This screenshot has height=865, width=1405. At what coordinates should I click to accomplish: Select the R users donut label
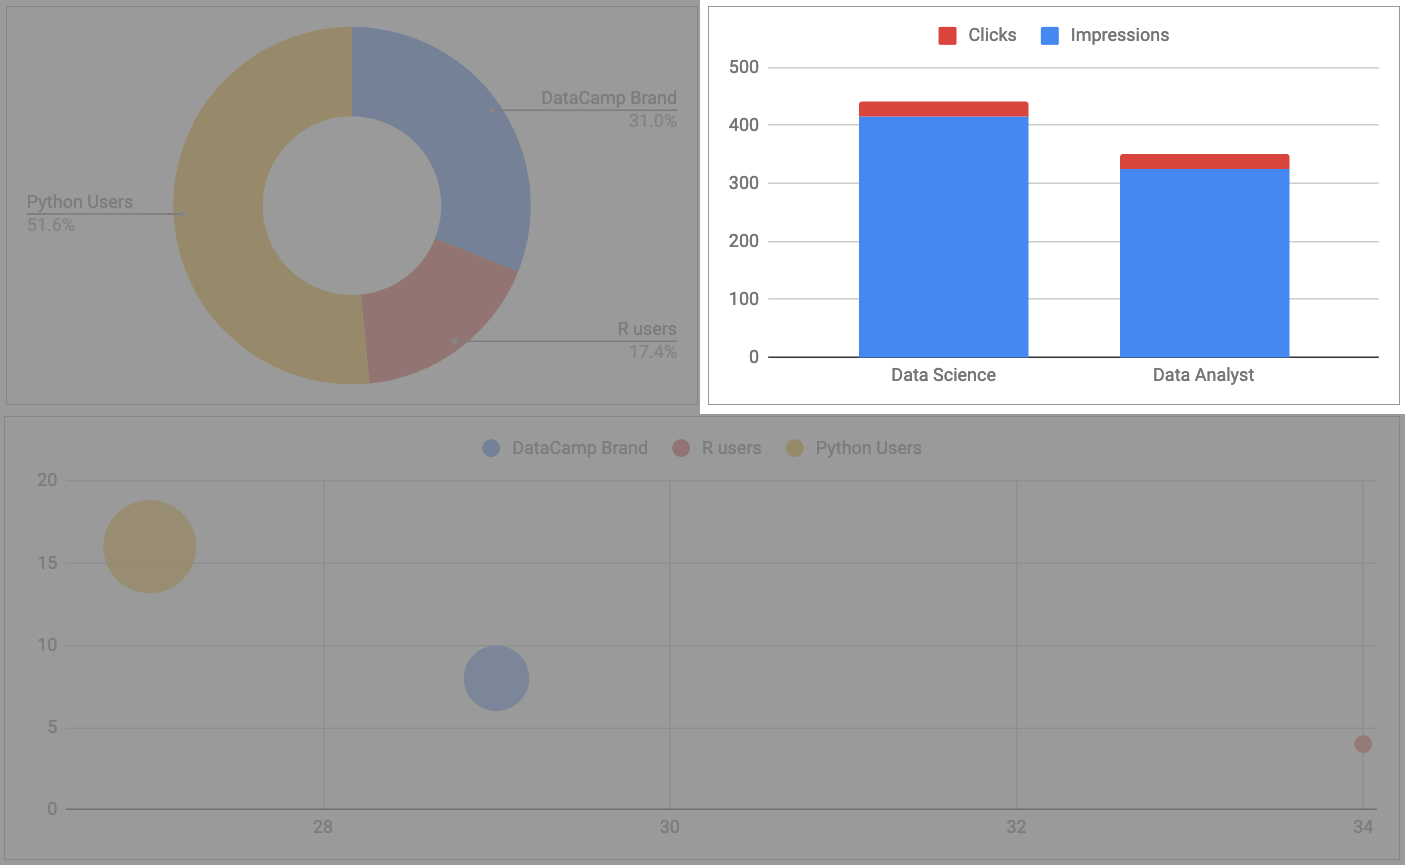pos(647,329)
